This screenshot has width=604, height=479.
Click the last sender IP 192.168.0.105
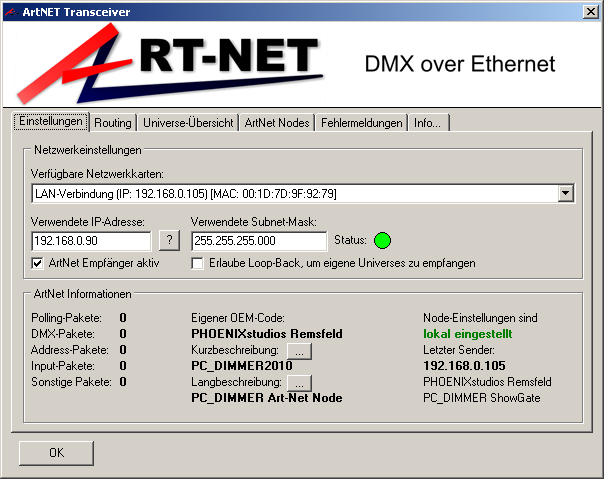(x=464, y=366)
